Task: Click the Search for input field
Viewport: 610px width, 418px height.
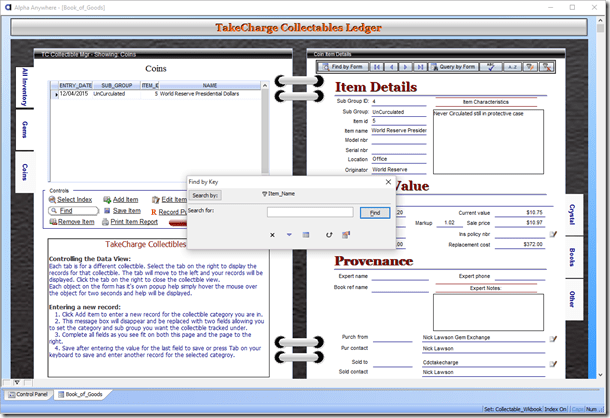Action: [x=310, y=212]
